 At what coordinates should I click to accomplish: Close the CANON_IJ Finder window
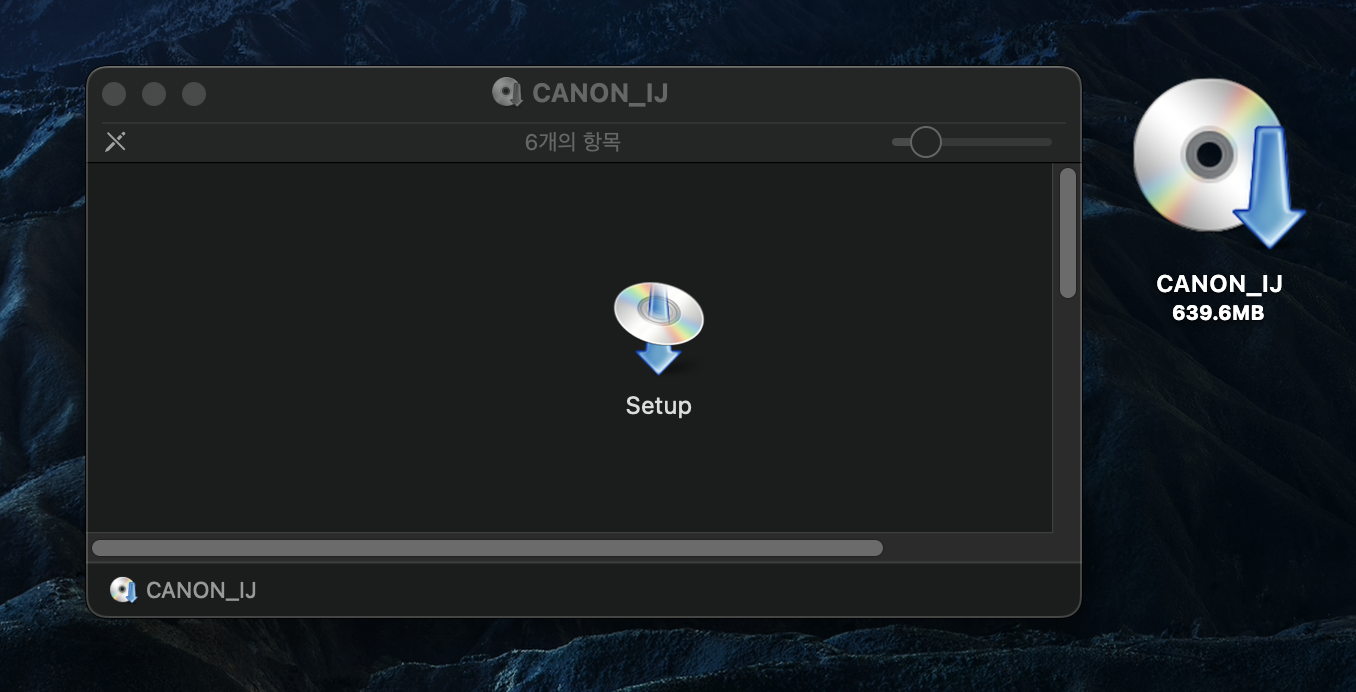click(114, 94)
